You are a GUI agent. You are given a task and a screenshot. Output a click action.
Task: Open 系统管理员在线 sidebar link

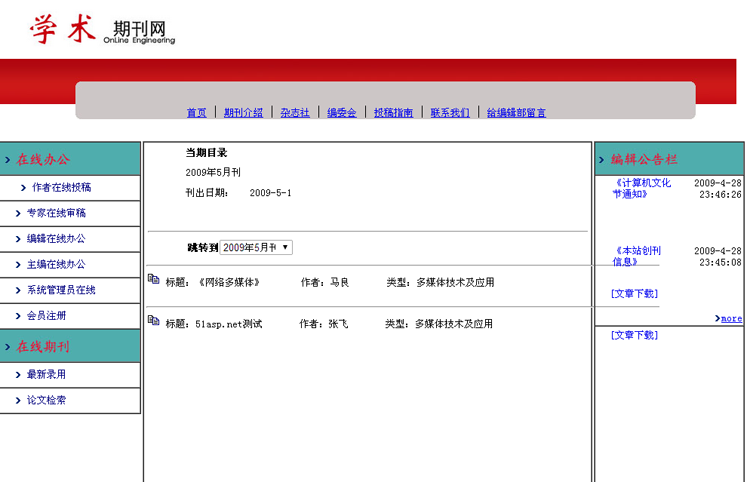coord(61,290)
